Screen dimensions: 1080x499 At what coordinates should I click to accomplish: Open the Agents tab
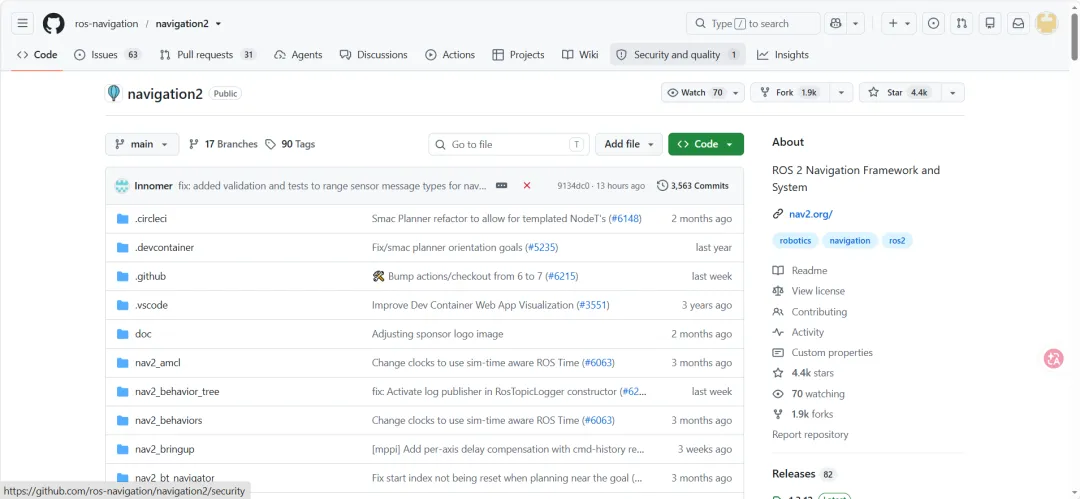298,54
